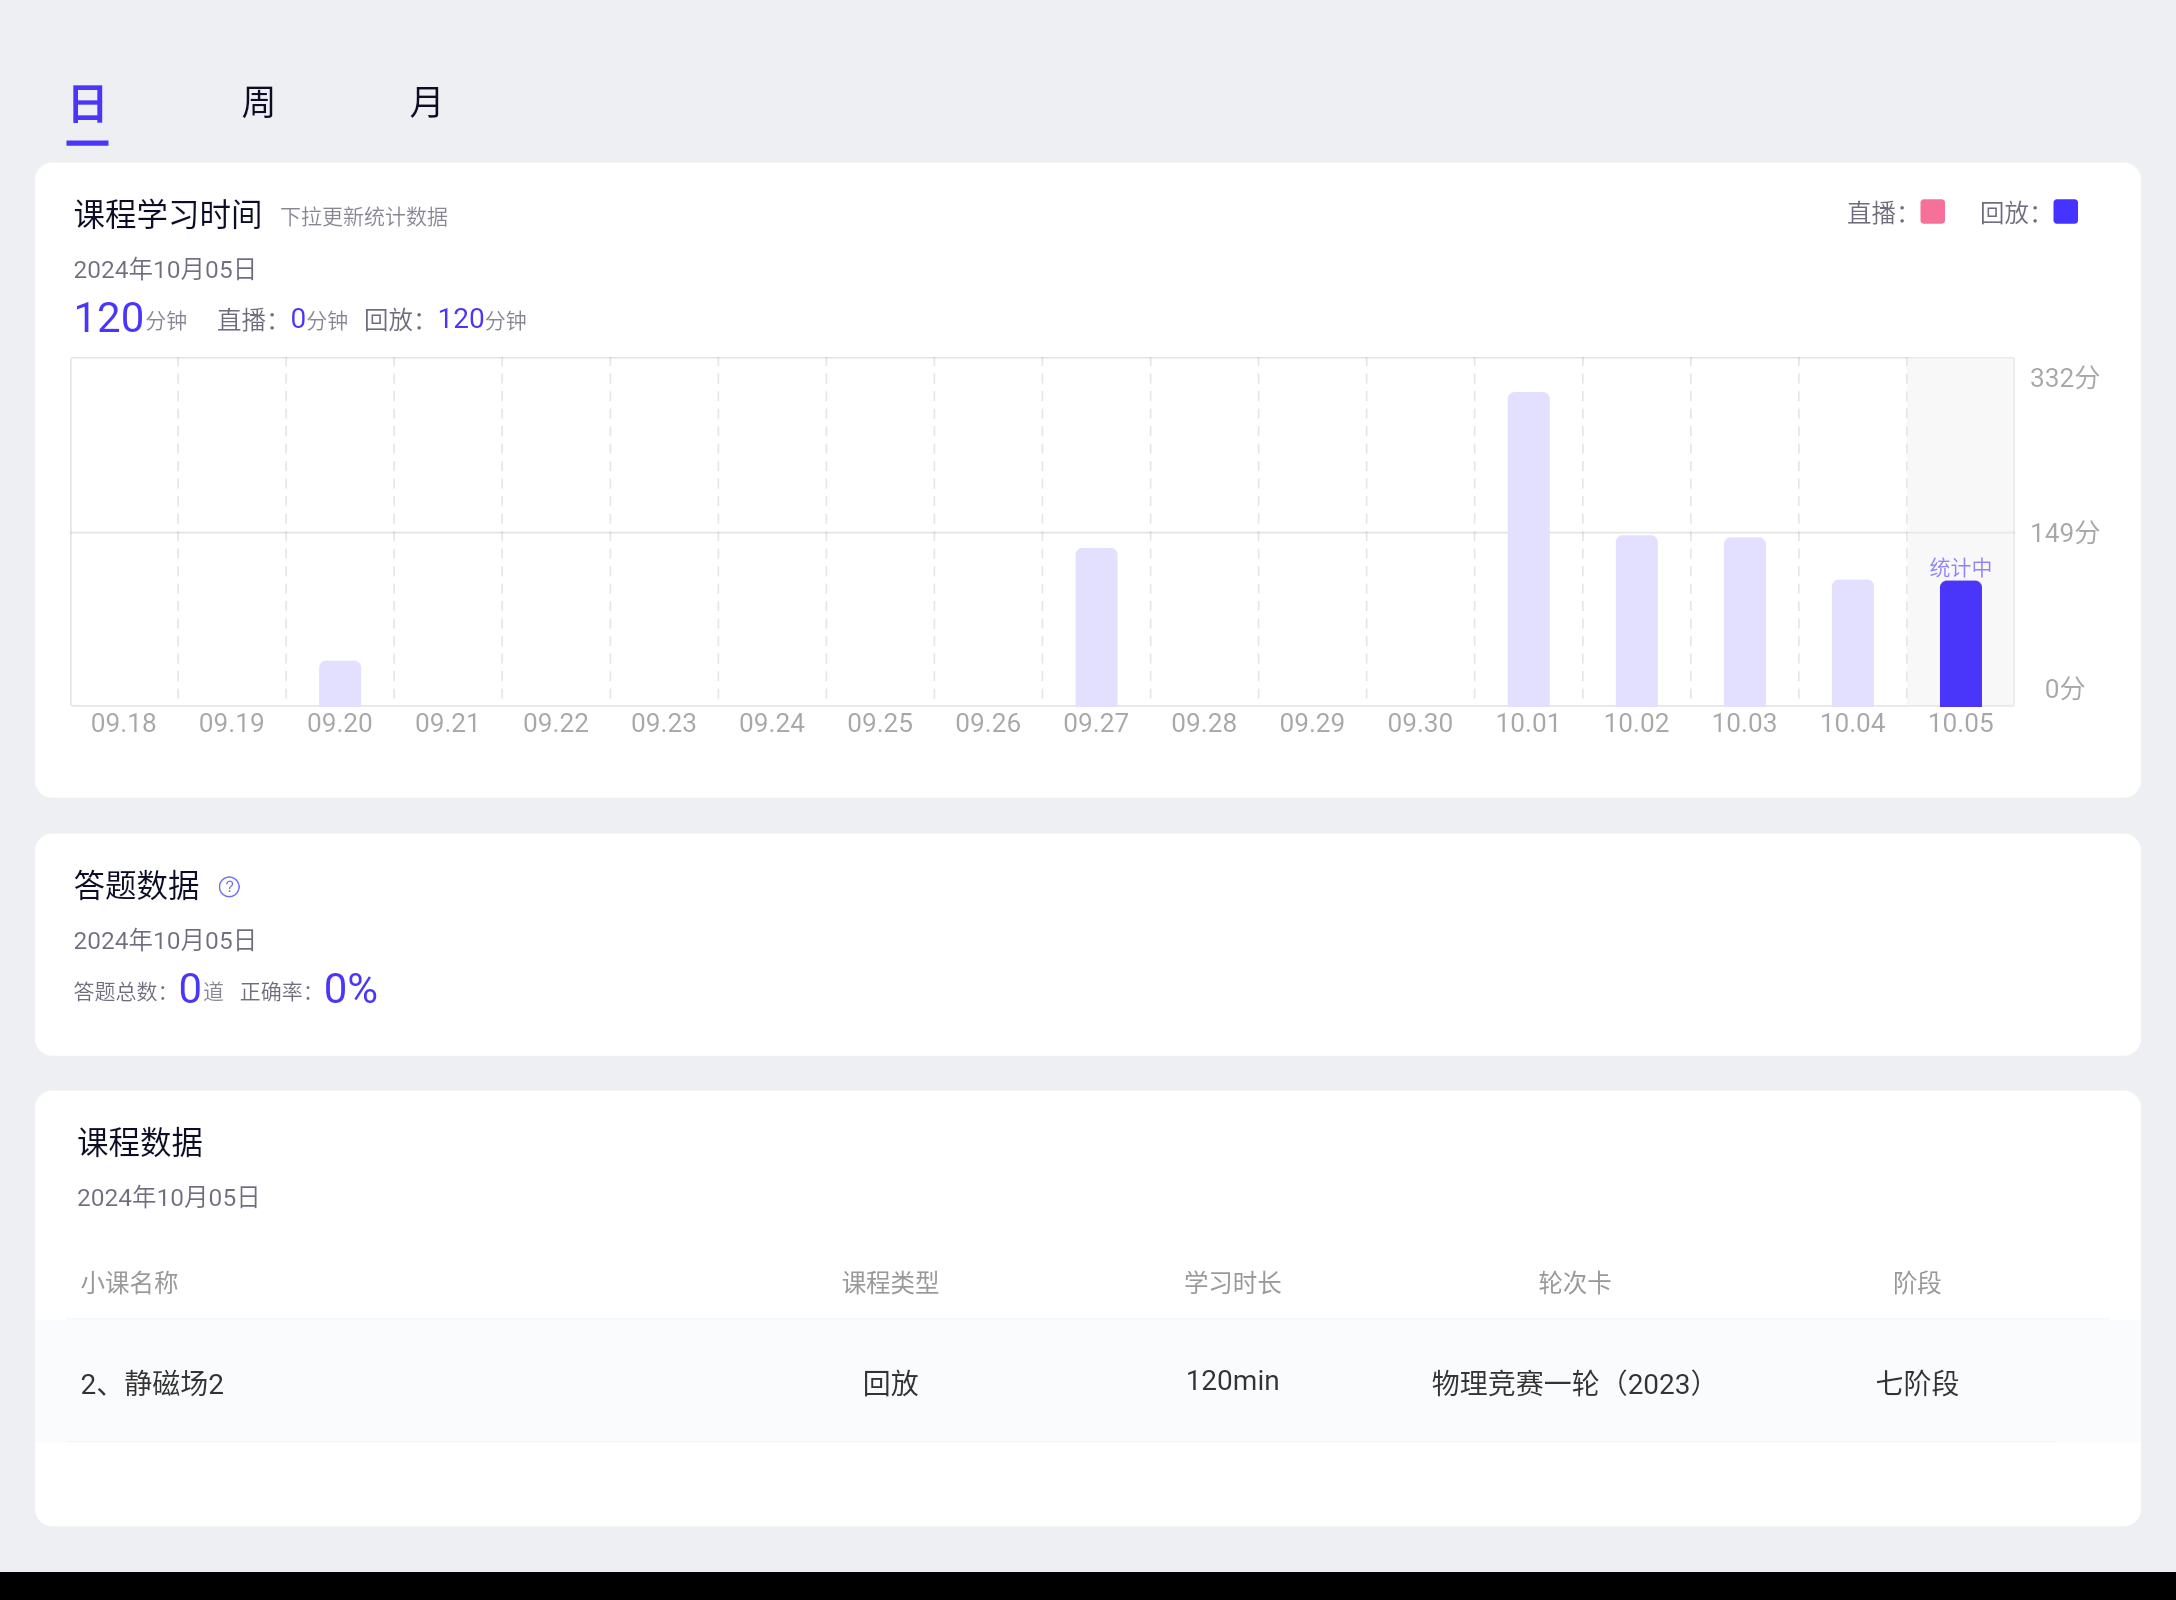Click the 09.23 date axis label

tap(664, 723)
